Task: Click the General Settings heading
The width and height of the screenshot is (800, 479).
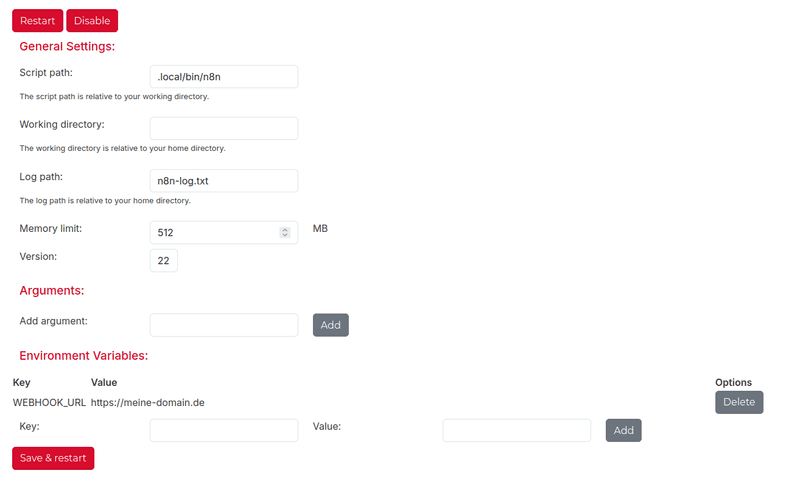Action: tap(67, 46)
